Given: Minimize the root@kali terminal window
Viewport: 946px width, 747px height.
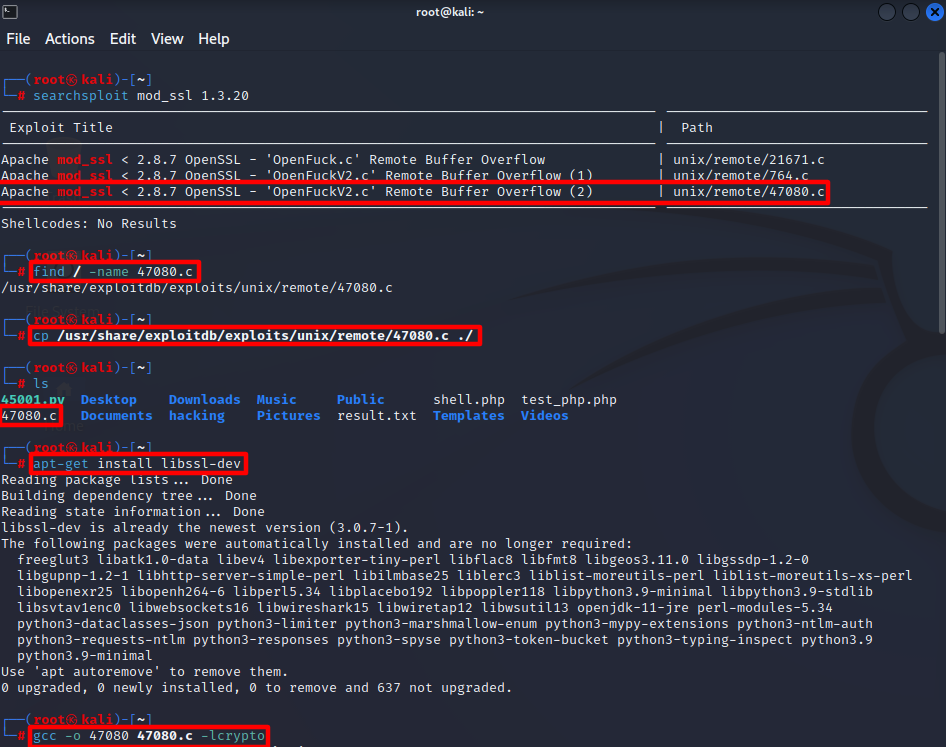Looking at the screenshot, I should click(887, 12).
